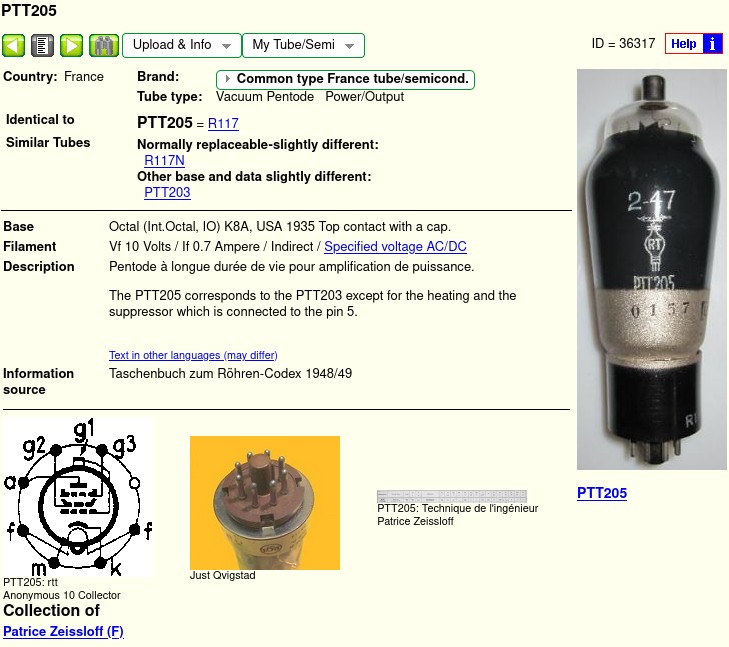729x647 pixels.
Task: Expand Common type France tube/semicond. brand
Action: click(x=345, y=79)
